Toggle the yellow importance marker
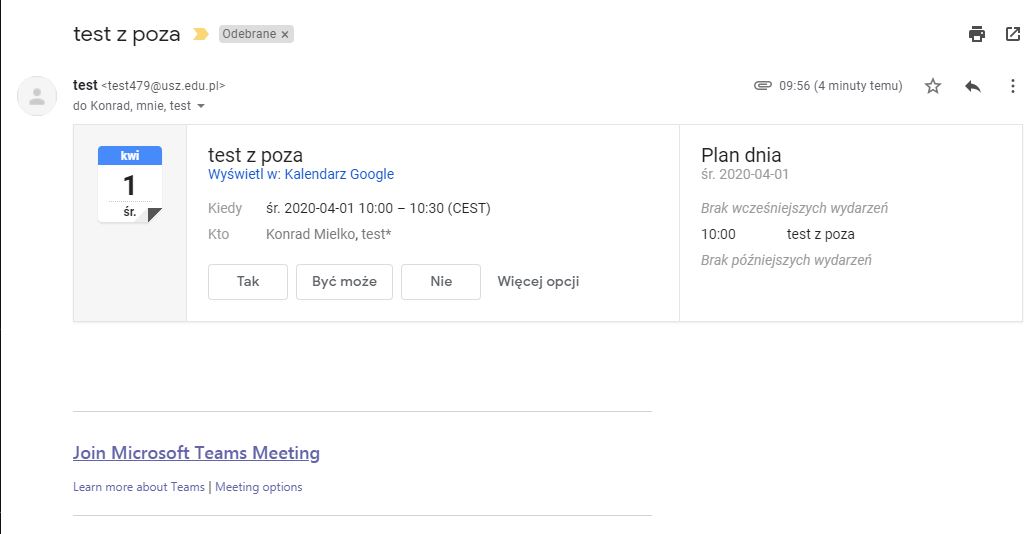This screenshot has height=534, width=1035. 200,34
